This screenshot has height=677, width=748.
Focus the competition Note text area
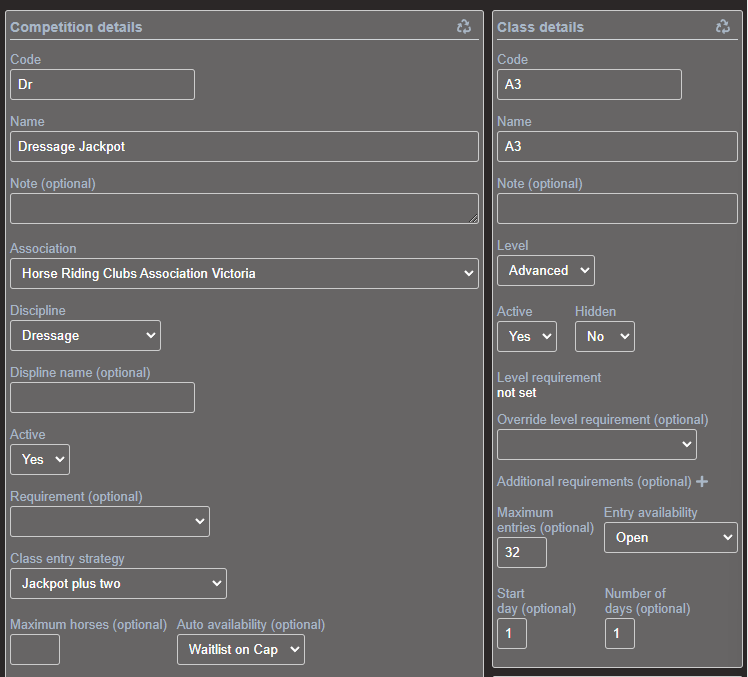point(244,209)
